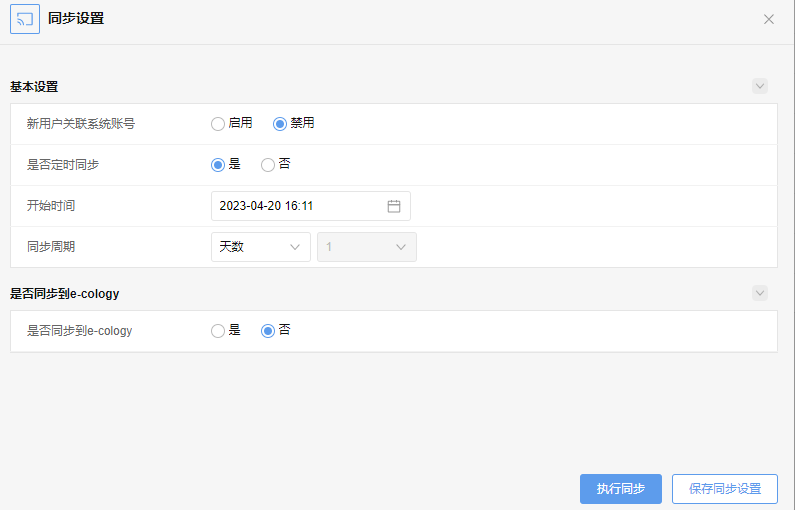Open the calendar picker icon
The width and height of the screenshot is (795, 510).
(x=393, y=206)
